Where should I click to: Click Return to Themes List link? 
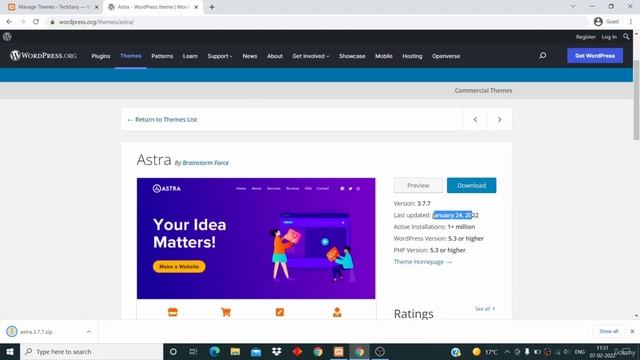[x=162, y=119]
